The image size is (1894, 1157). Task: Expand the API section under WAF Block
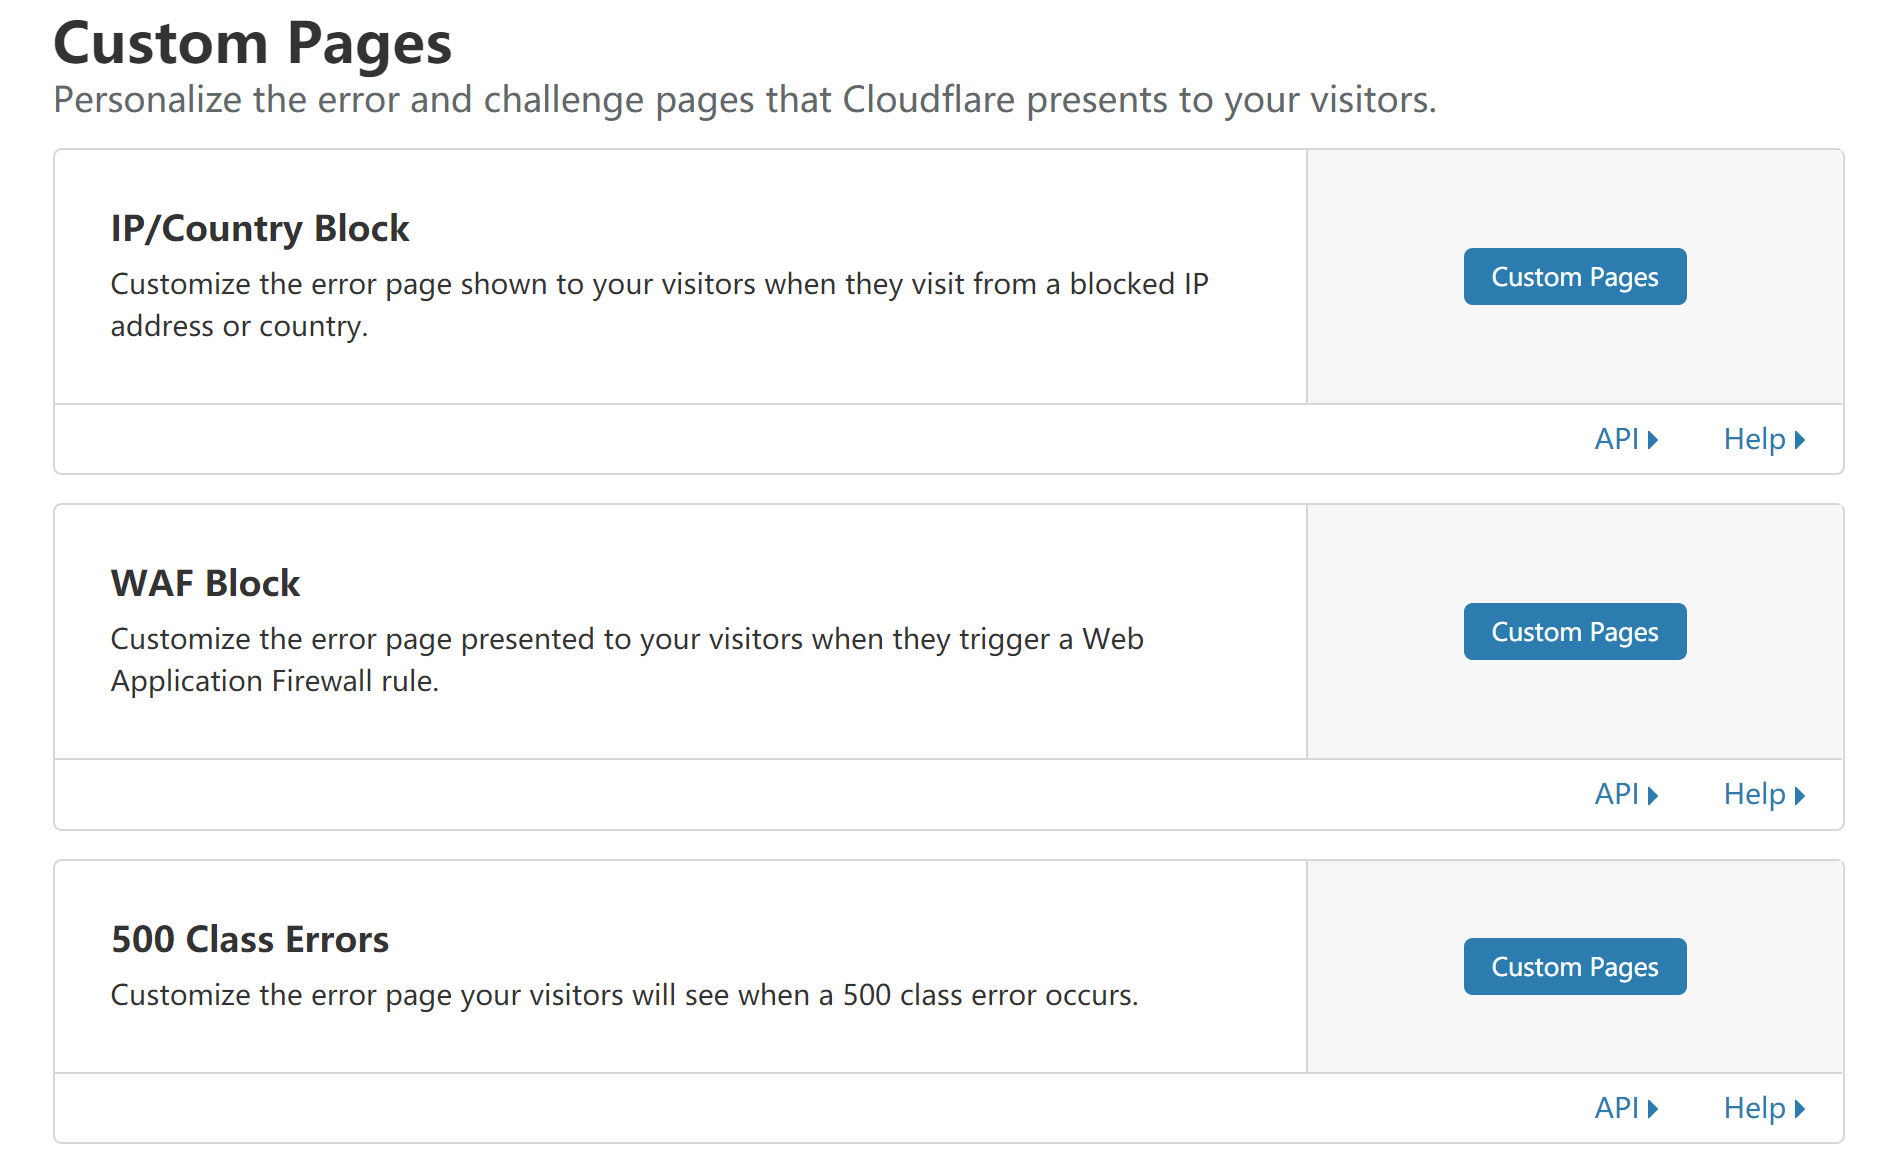coord(1627,794)
